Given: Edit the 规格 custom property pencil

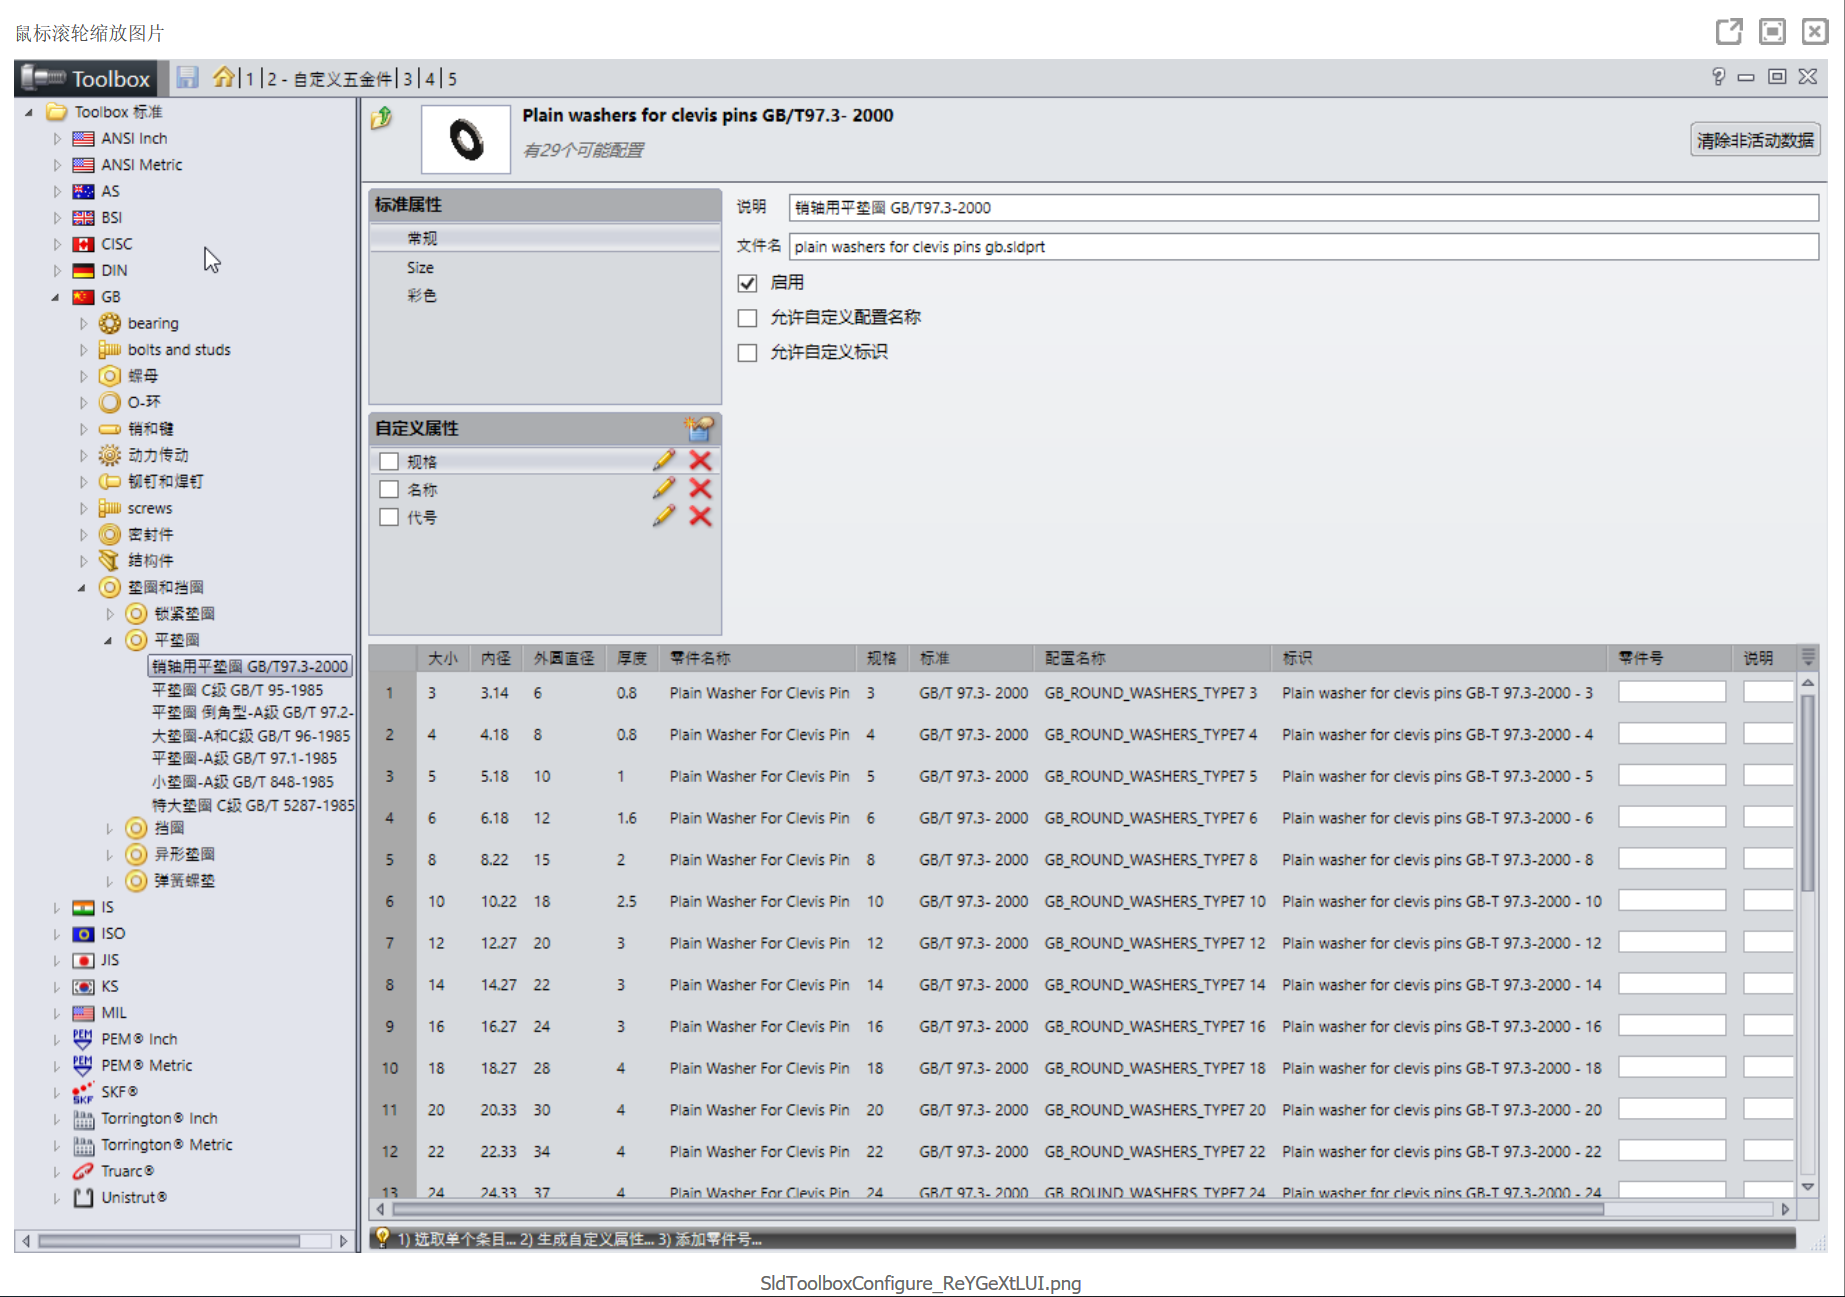Looking at the screenshot, I should point(663,460).
